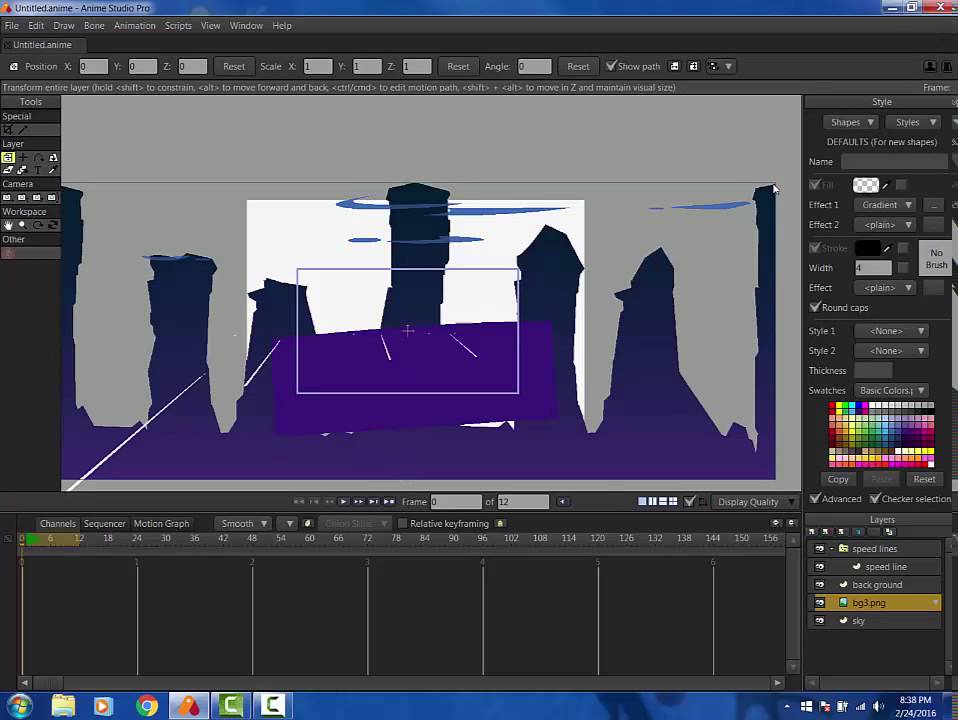Pick a color from the swatches palette
Viewport: 958px width, 720px height.
pos(881,435)
